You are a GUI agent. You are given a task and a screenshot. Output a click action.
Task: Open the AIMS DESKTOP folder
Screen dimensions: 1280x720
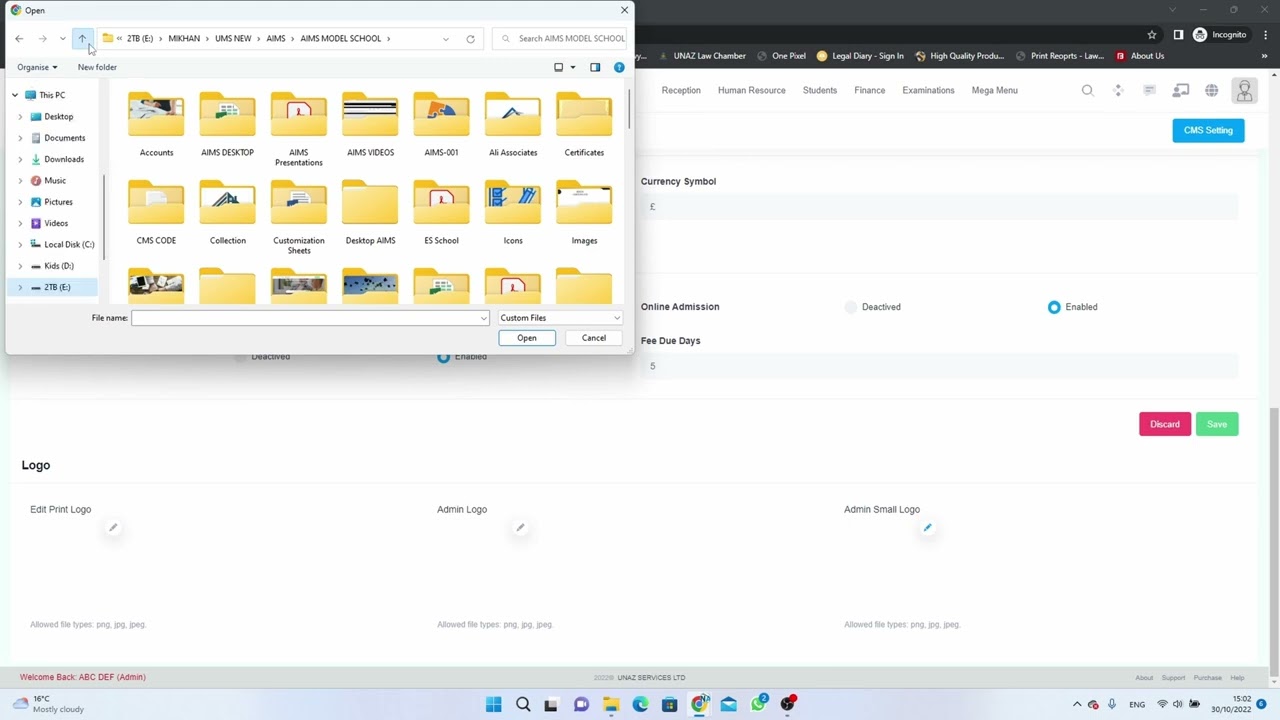pyautogui.click(x=227, y=125)
